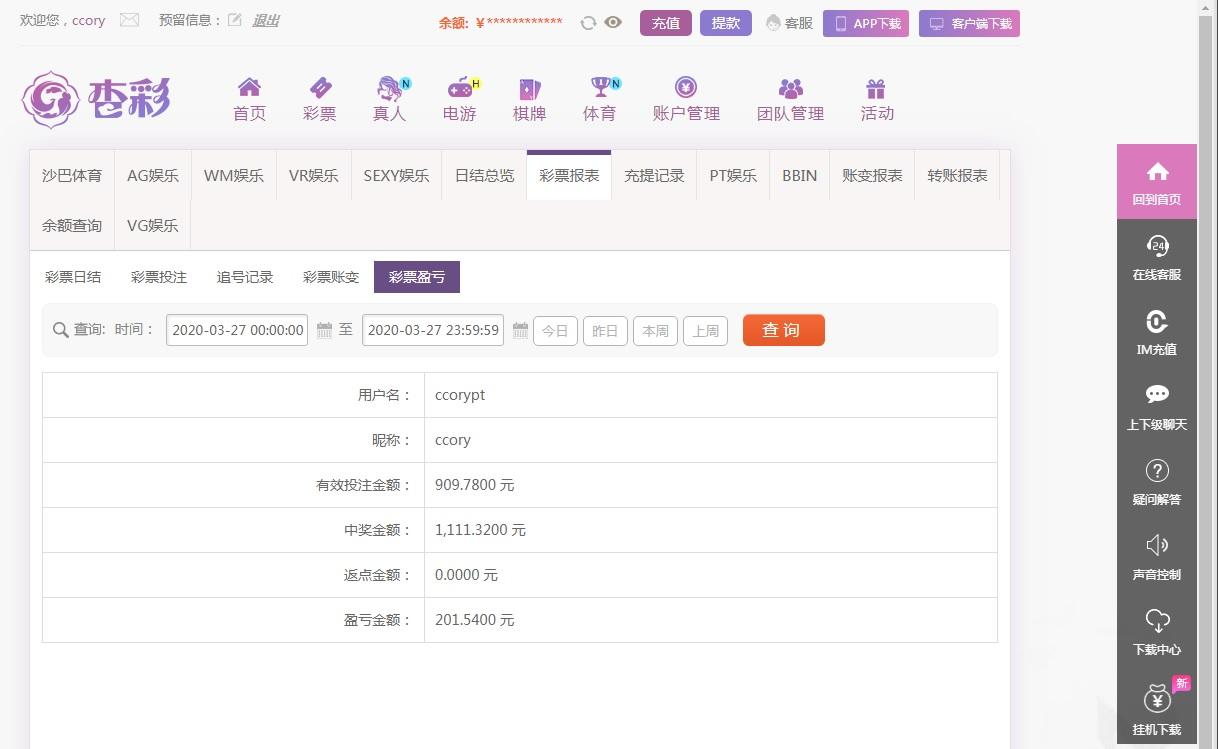This screenshot has height=749, width=1218.
Task: Open the 声音控制 speaker icon
Action: tap(1157, 545)
